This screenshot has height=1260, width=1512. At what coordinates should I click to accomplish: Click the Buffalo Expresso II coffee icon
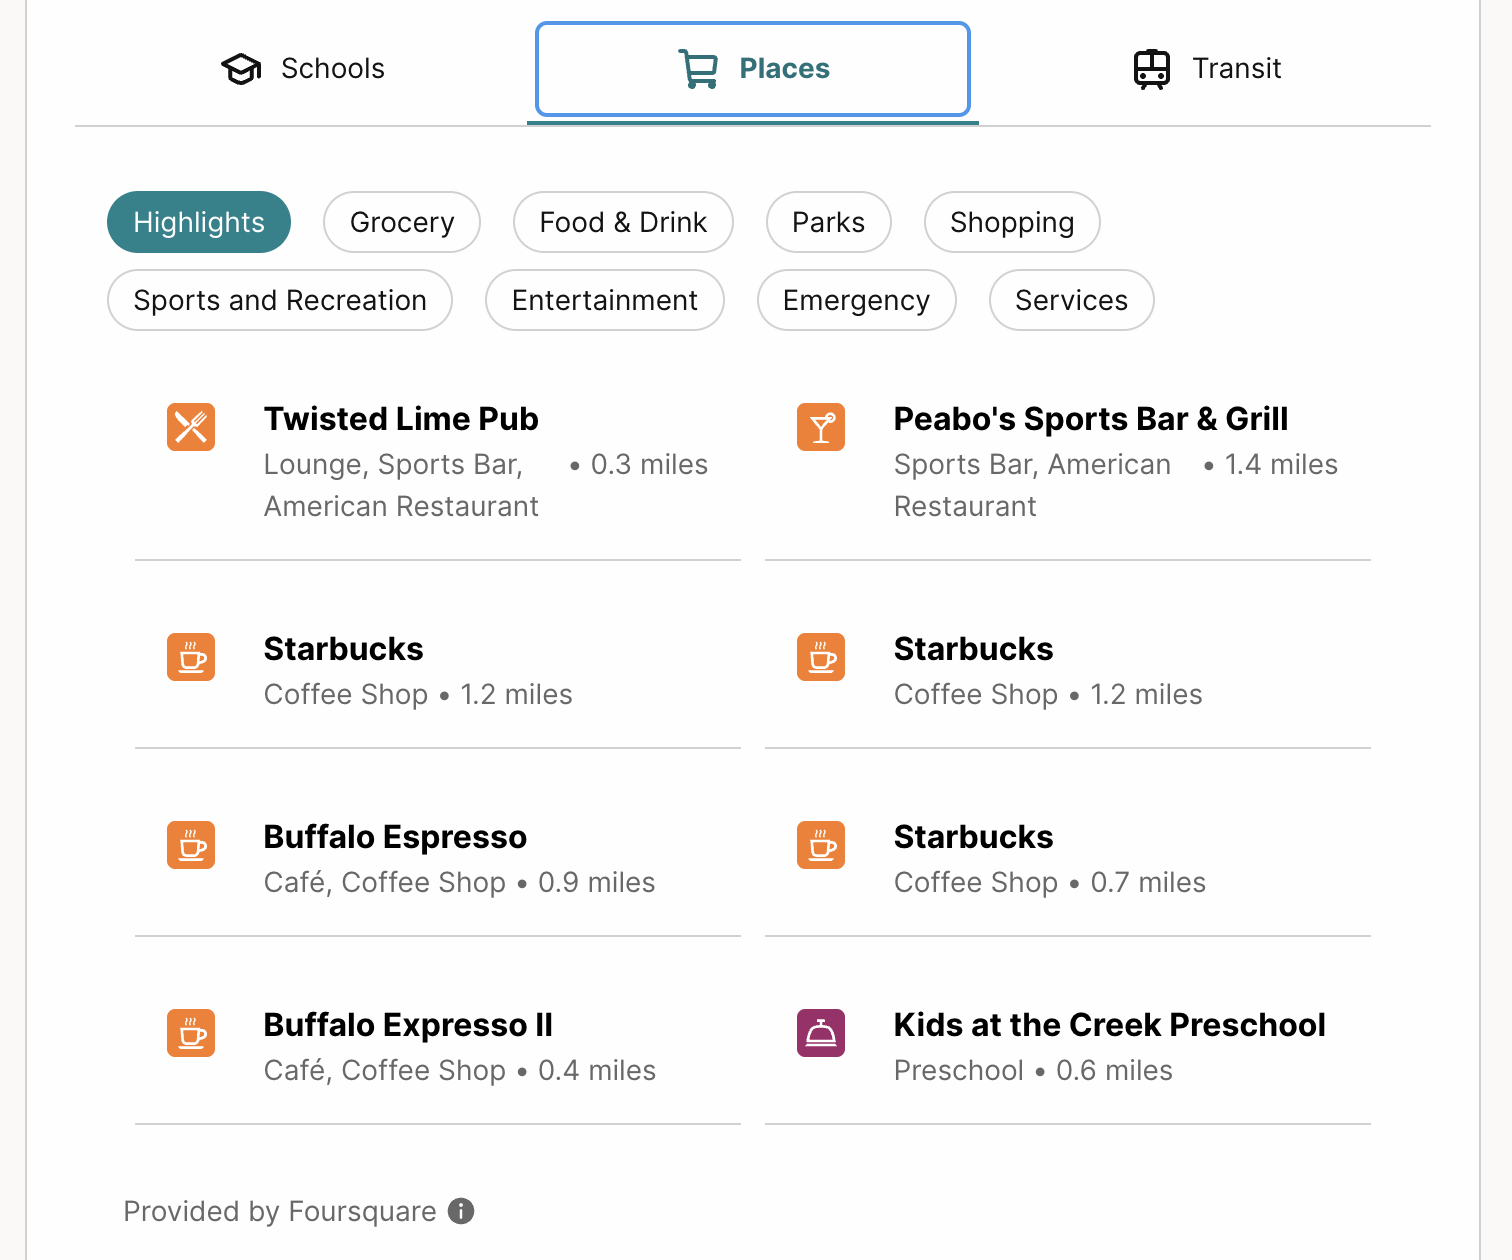point(191,1033)
